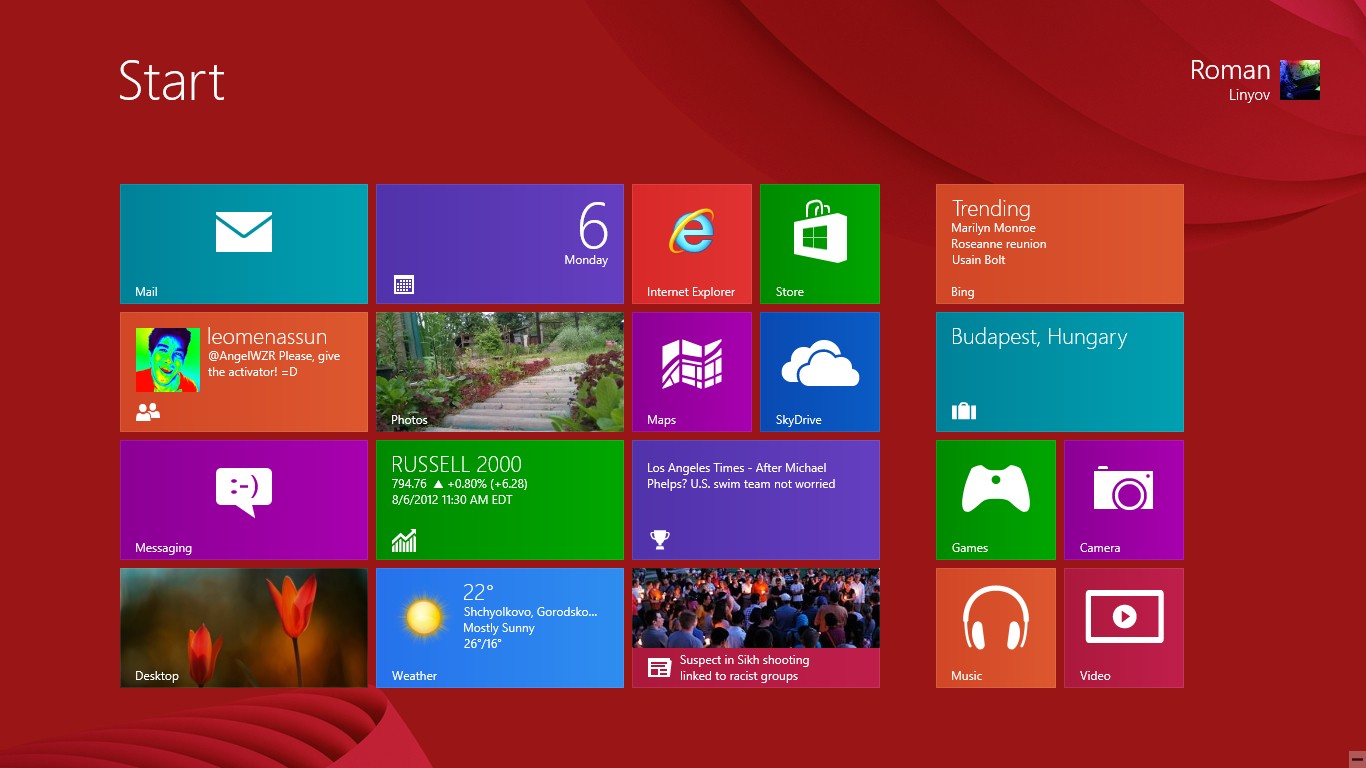Screen dimensions: 1366x768
Task: Click the 'Shchyolkovo, Gorodsko...' location text
Action: (530, 612)
